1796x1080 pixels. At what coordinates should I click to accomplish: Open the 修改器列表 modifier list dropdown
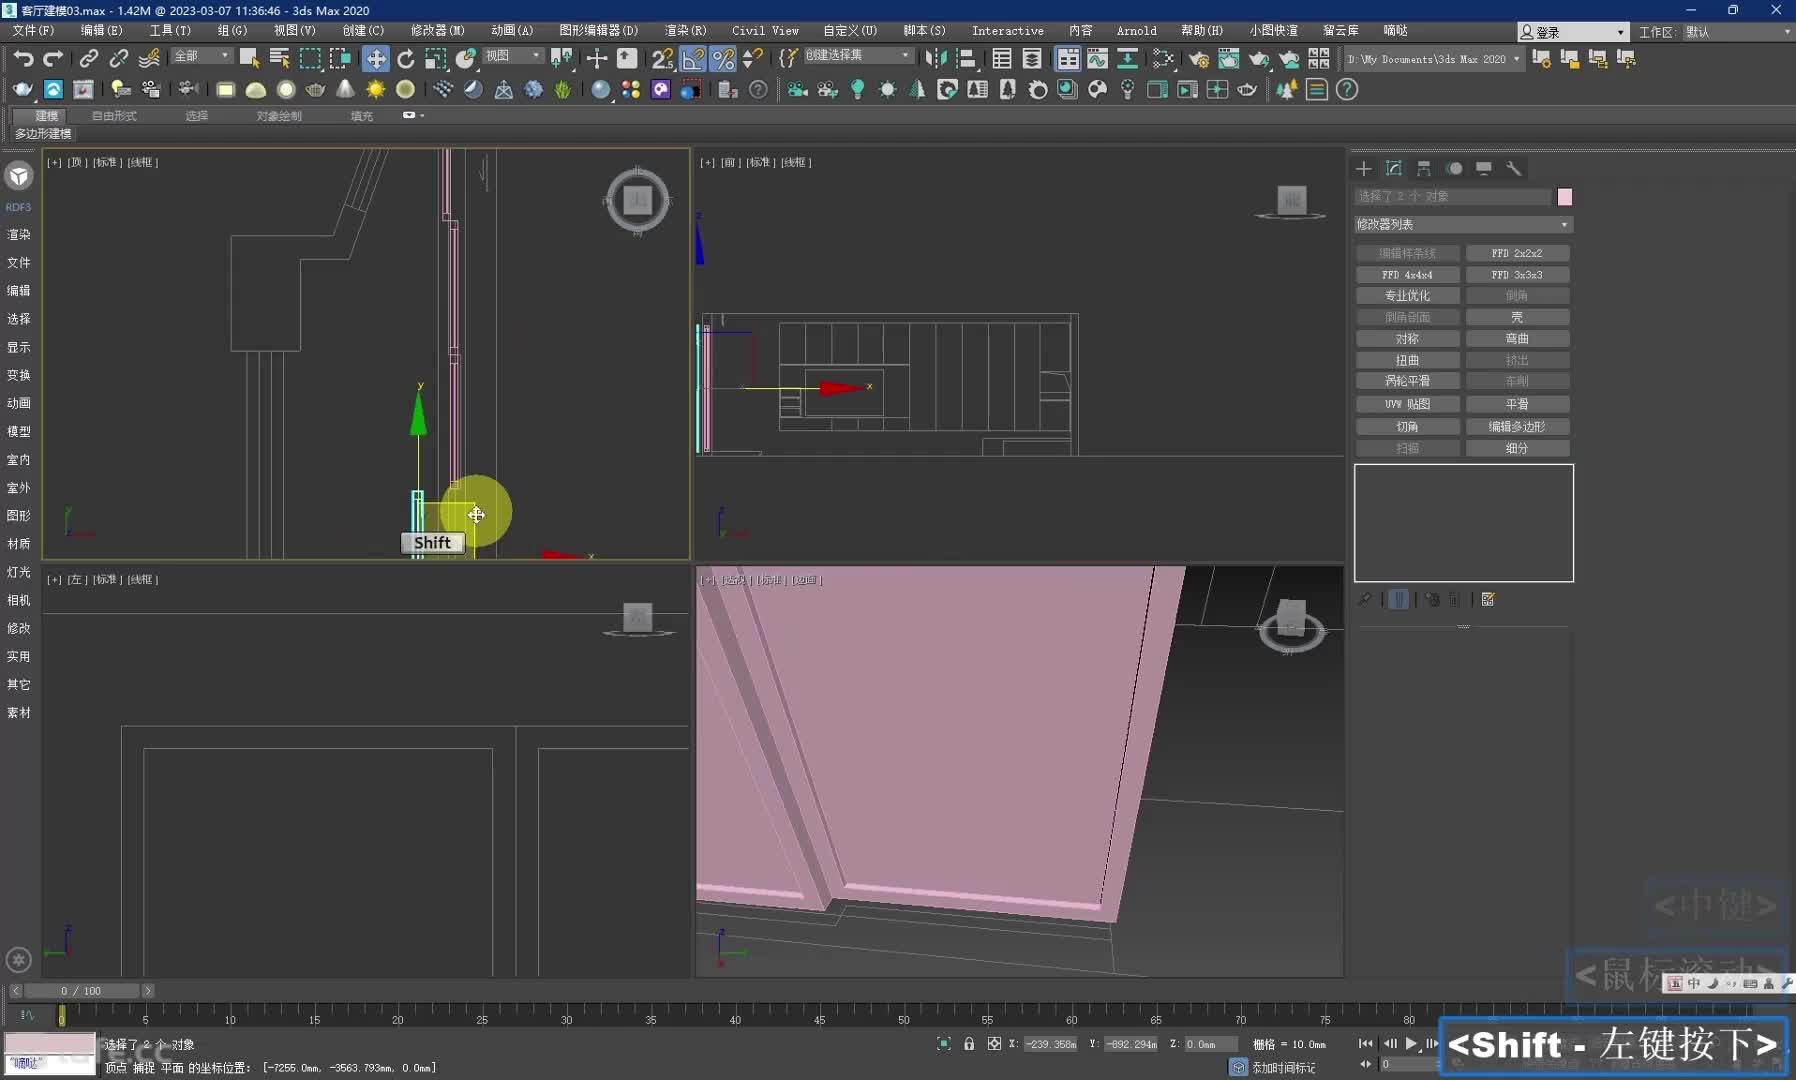tap(1463, 224)
